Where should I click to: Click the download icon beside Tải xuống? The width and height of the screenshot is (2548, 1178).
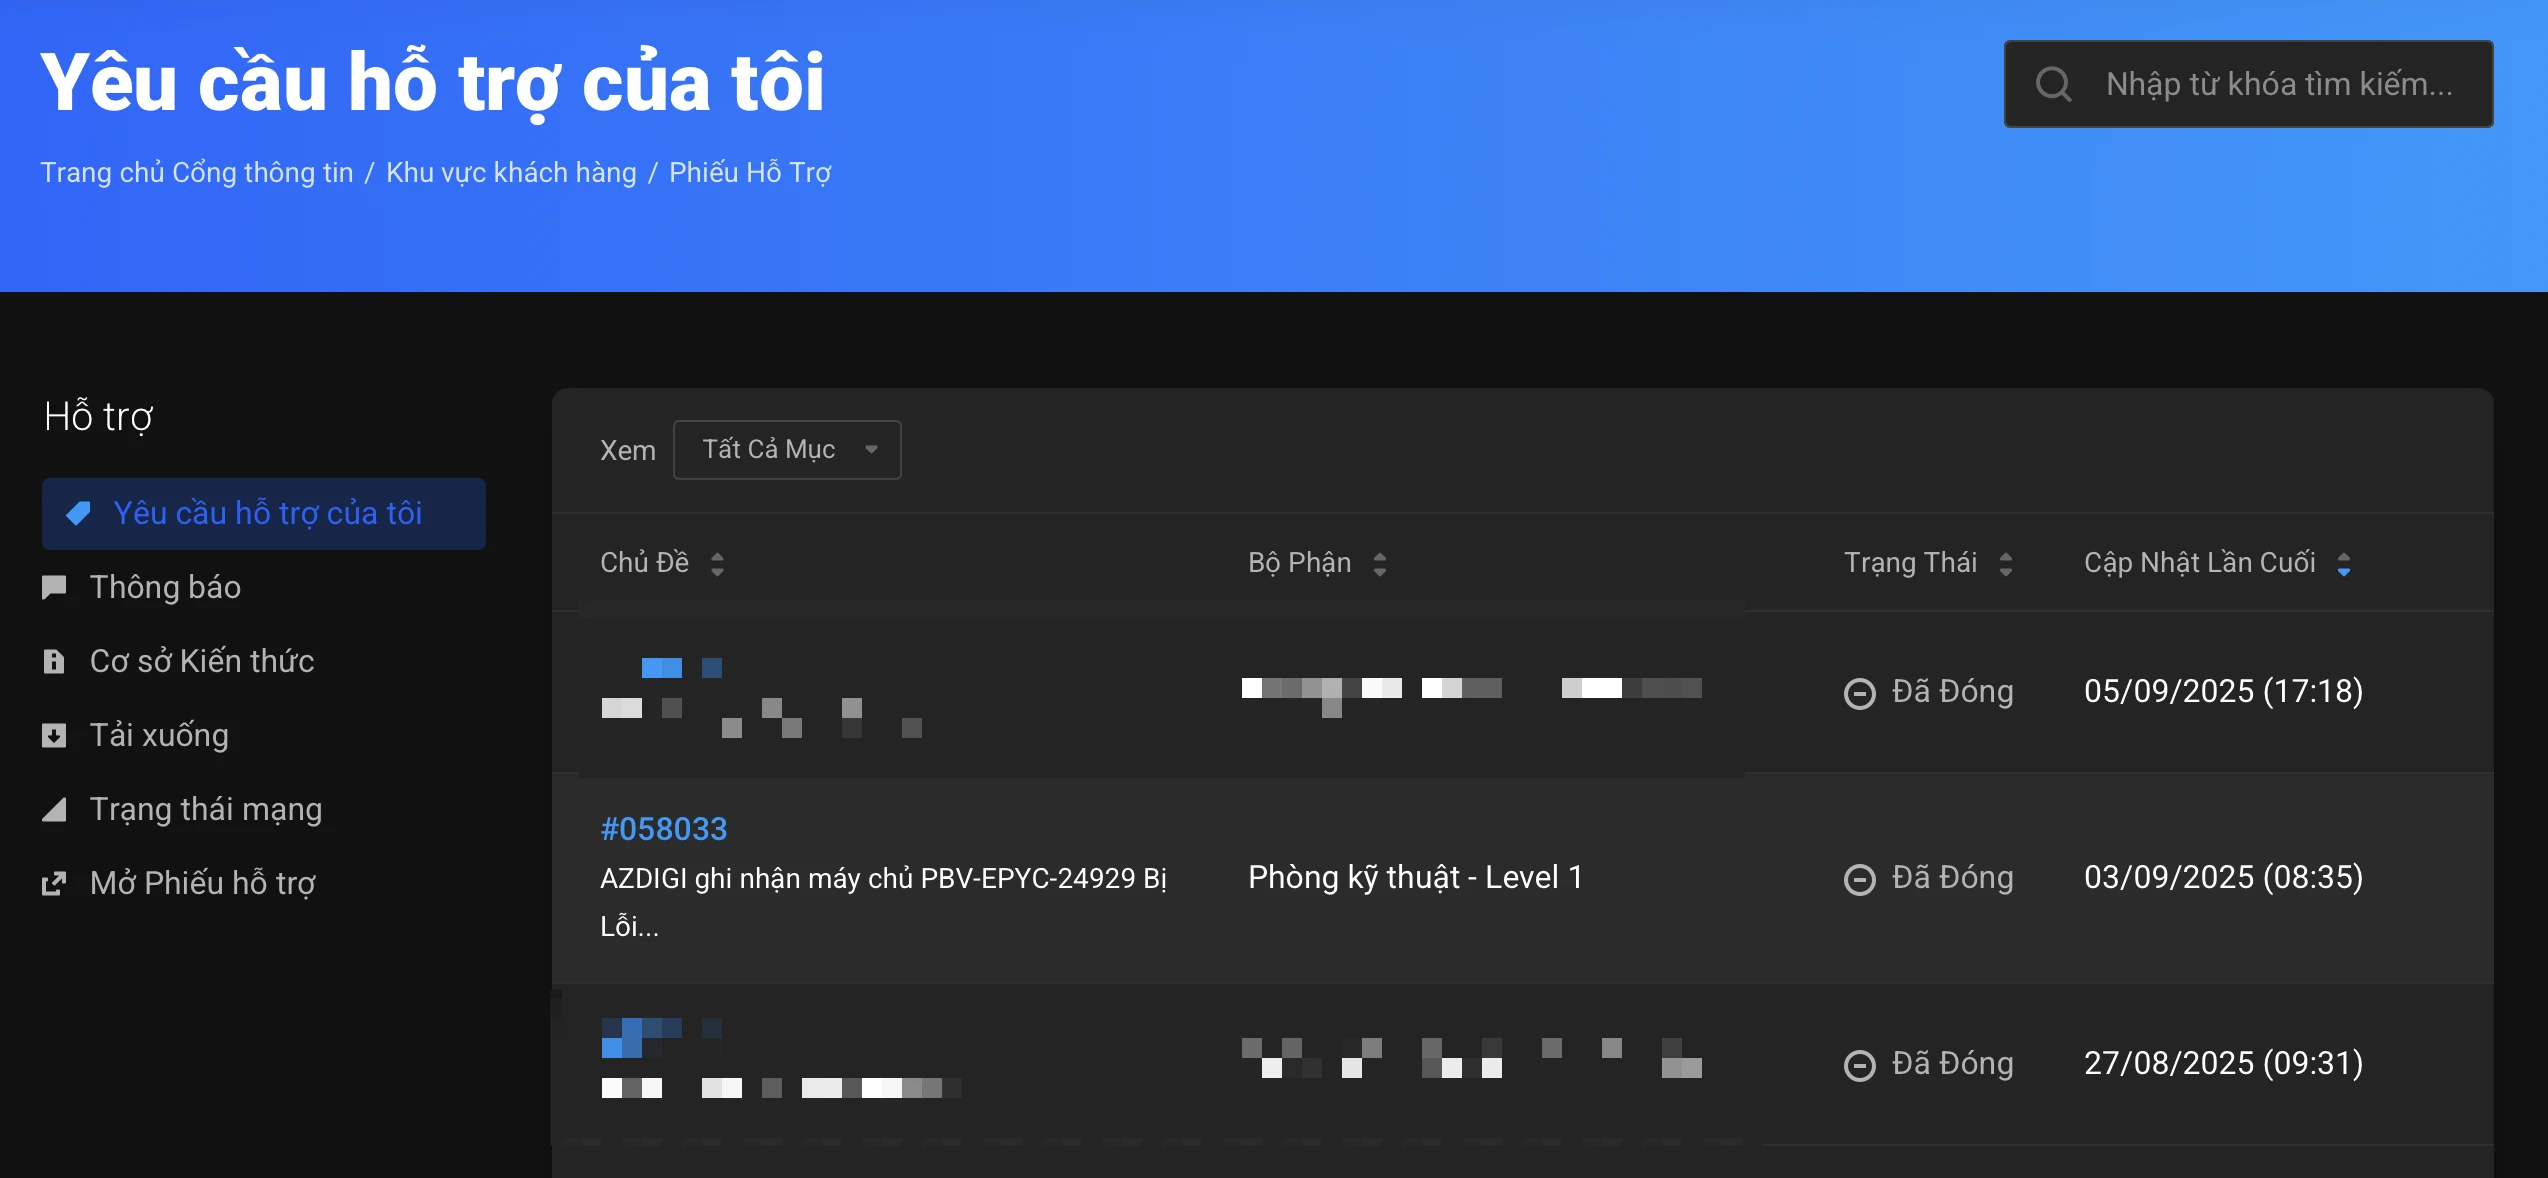(54, 735)
